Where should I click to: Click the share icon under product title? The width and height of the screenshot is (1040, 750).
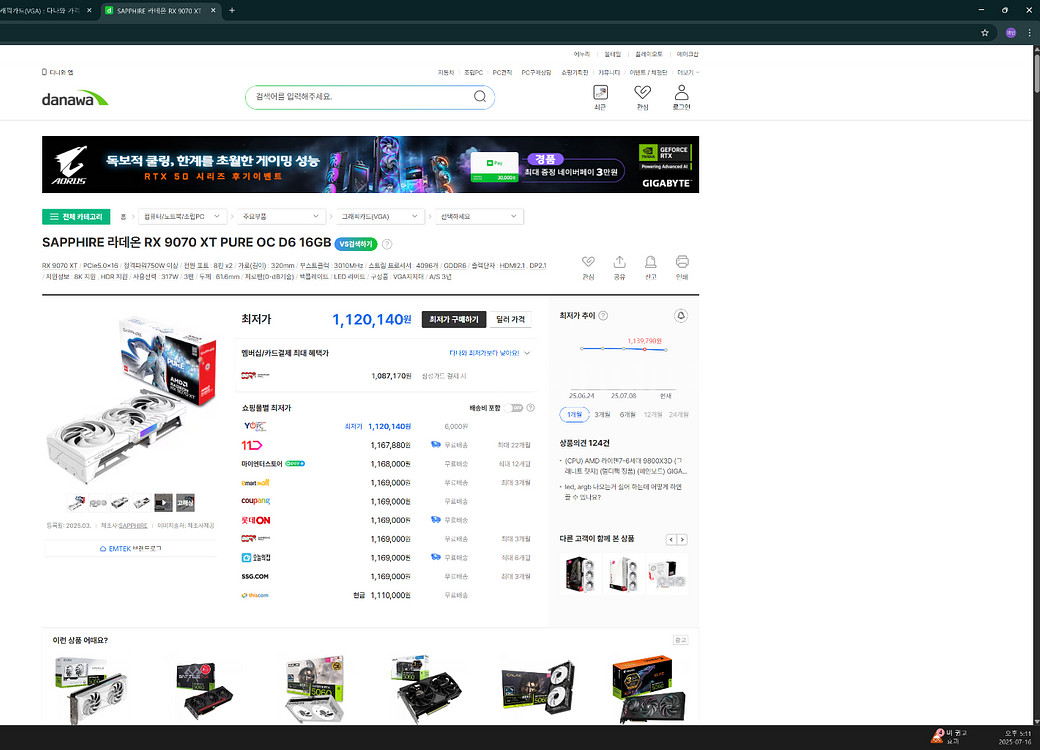point(619,262)
